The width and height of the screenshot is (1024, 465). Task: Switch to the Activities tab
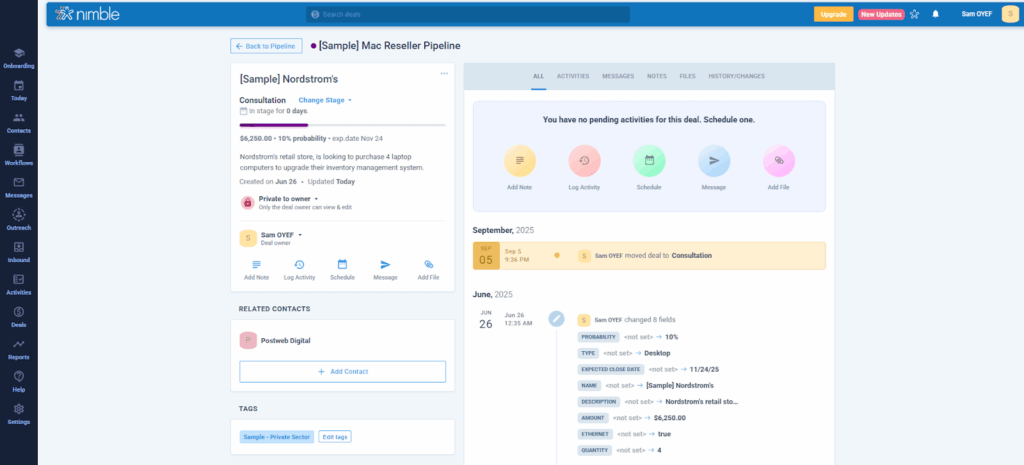[572, 76]
